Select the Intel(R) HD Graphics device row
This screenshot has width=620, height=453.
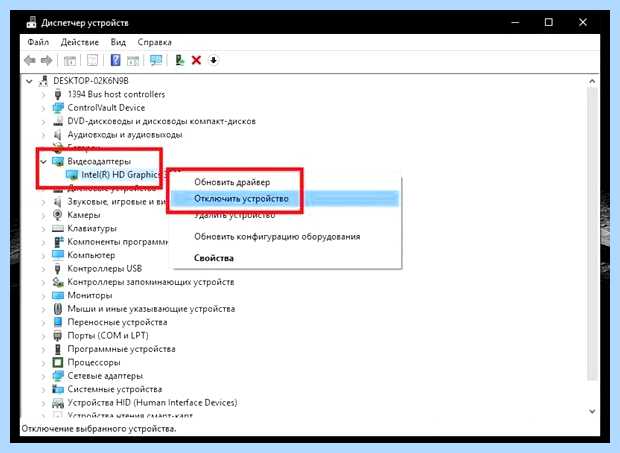click(x=121, y=175)
